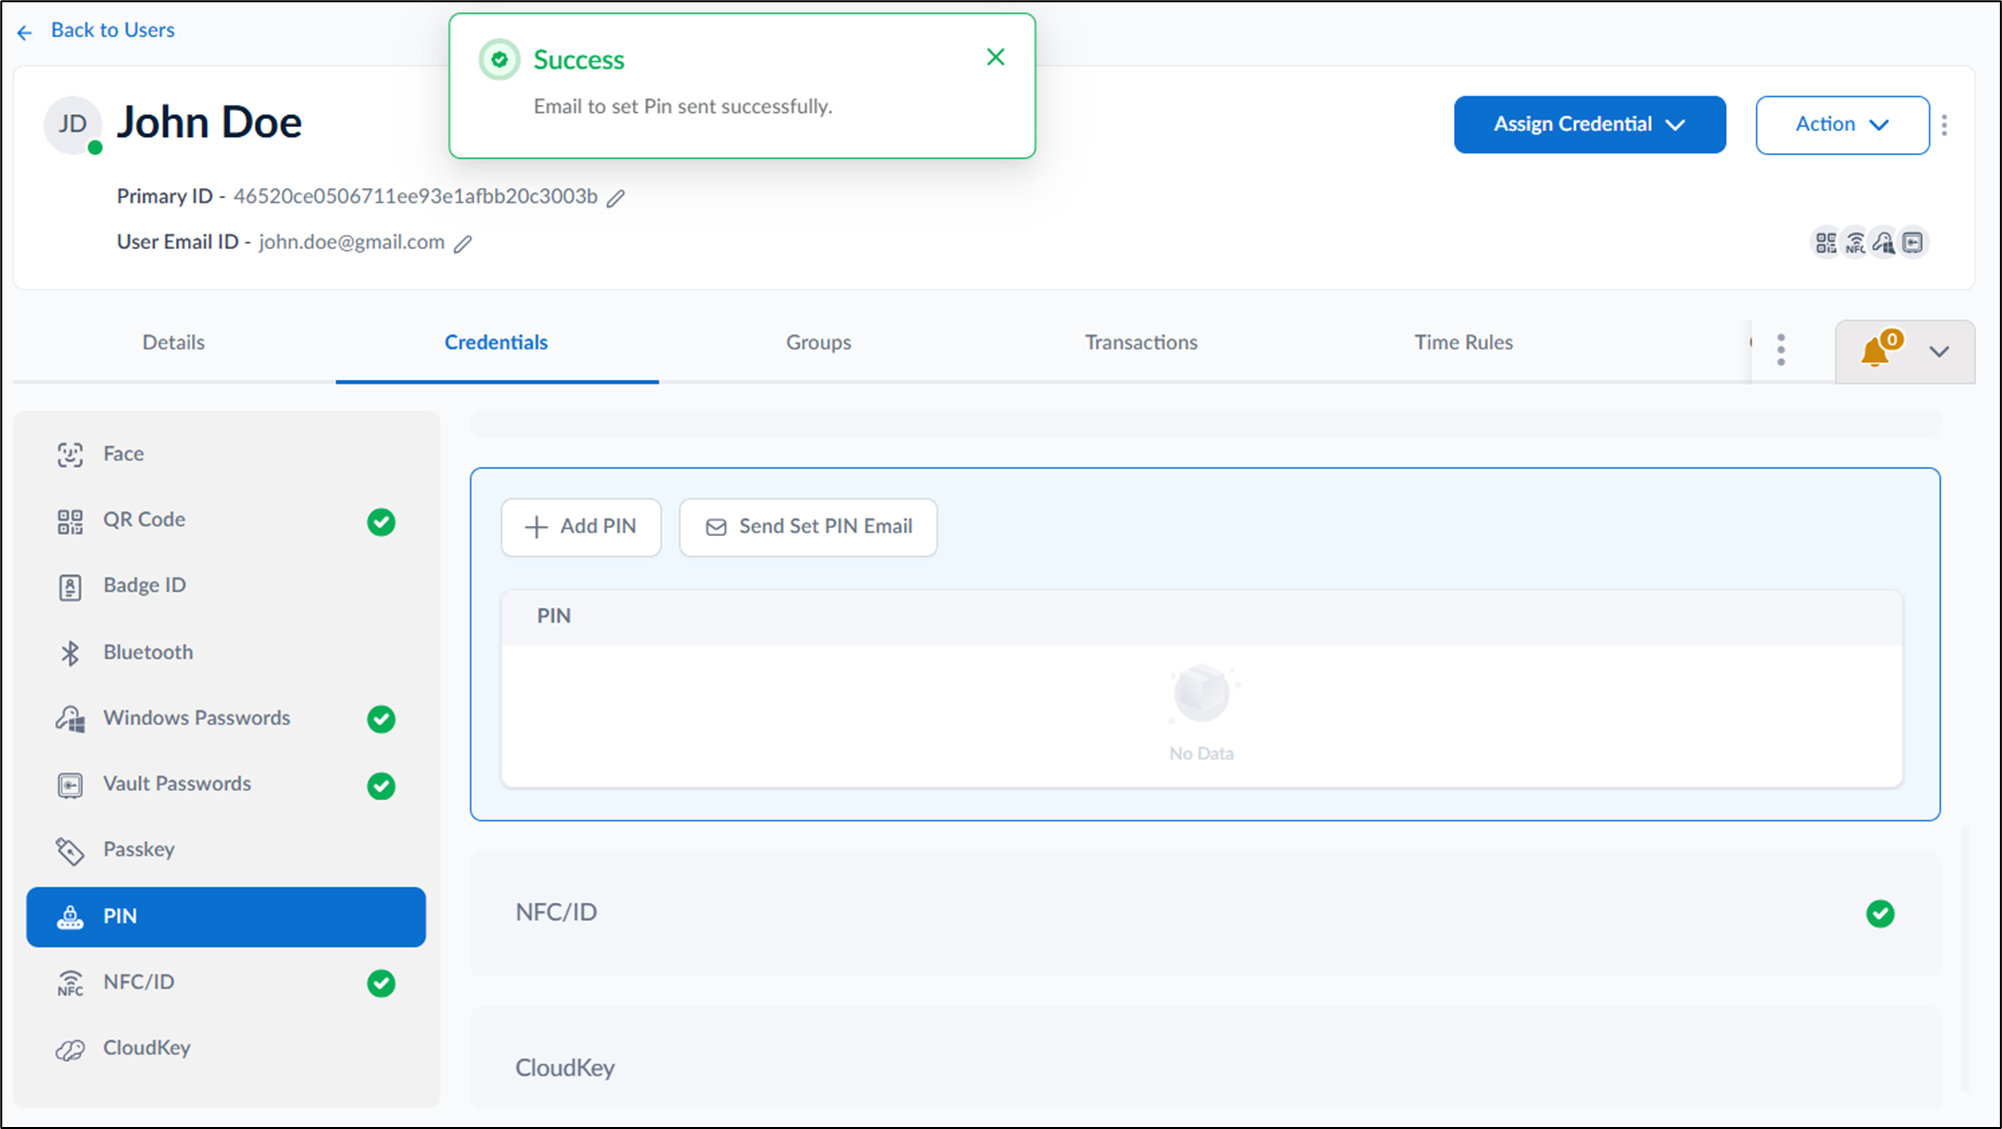Switch to the Details tab
The width and height of the screenshot is (2002, 1129).
[174, 342]
